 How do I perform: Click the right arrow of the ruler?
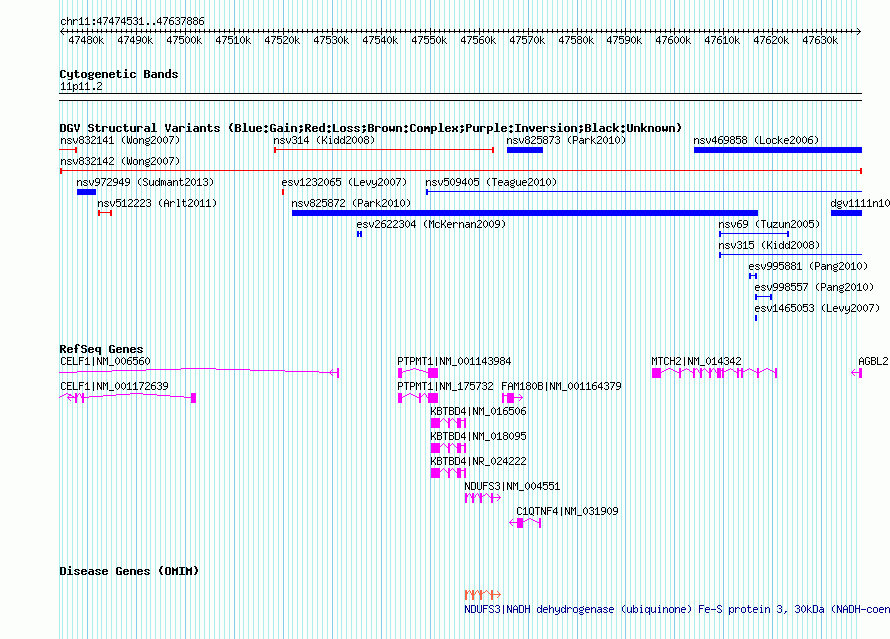(x=859, y=31)
